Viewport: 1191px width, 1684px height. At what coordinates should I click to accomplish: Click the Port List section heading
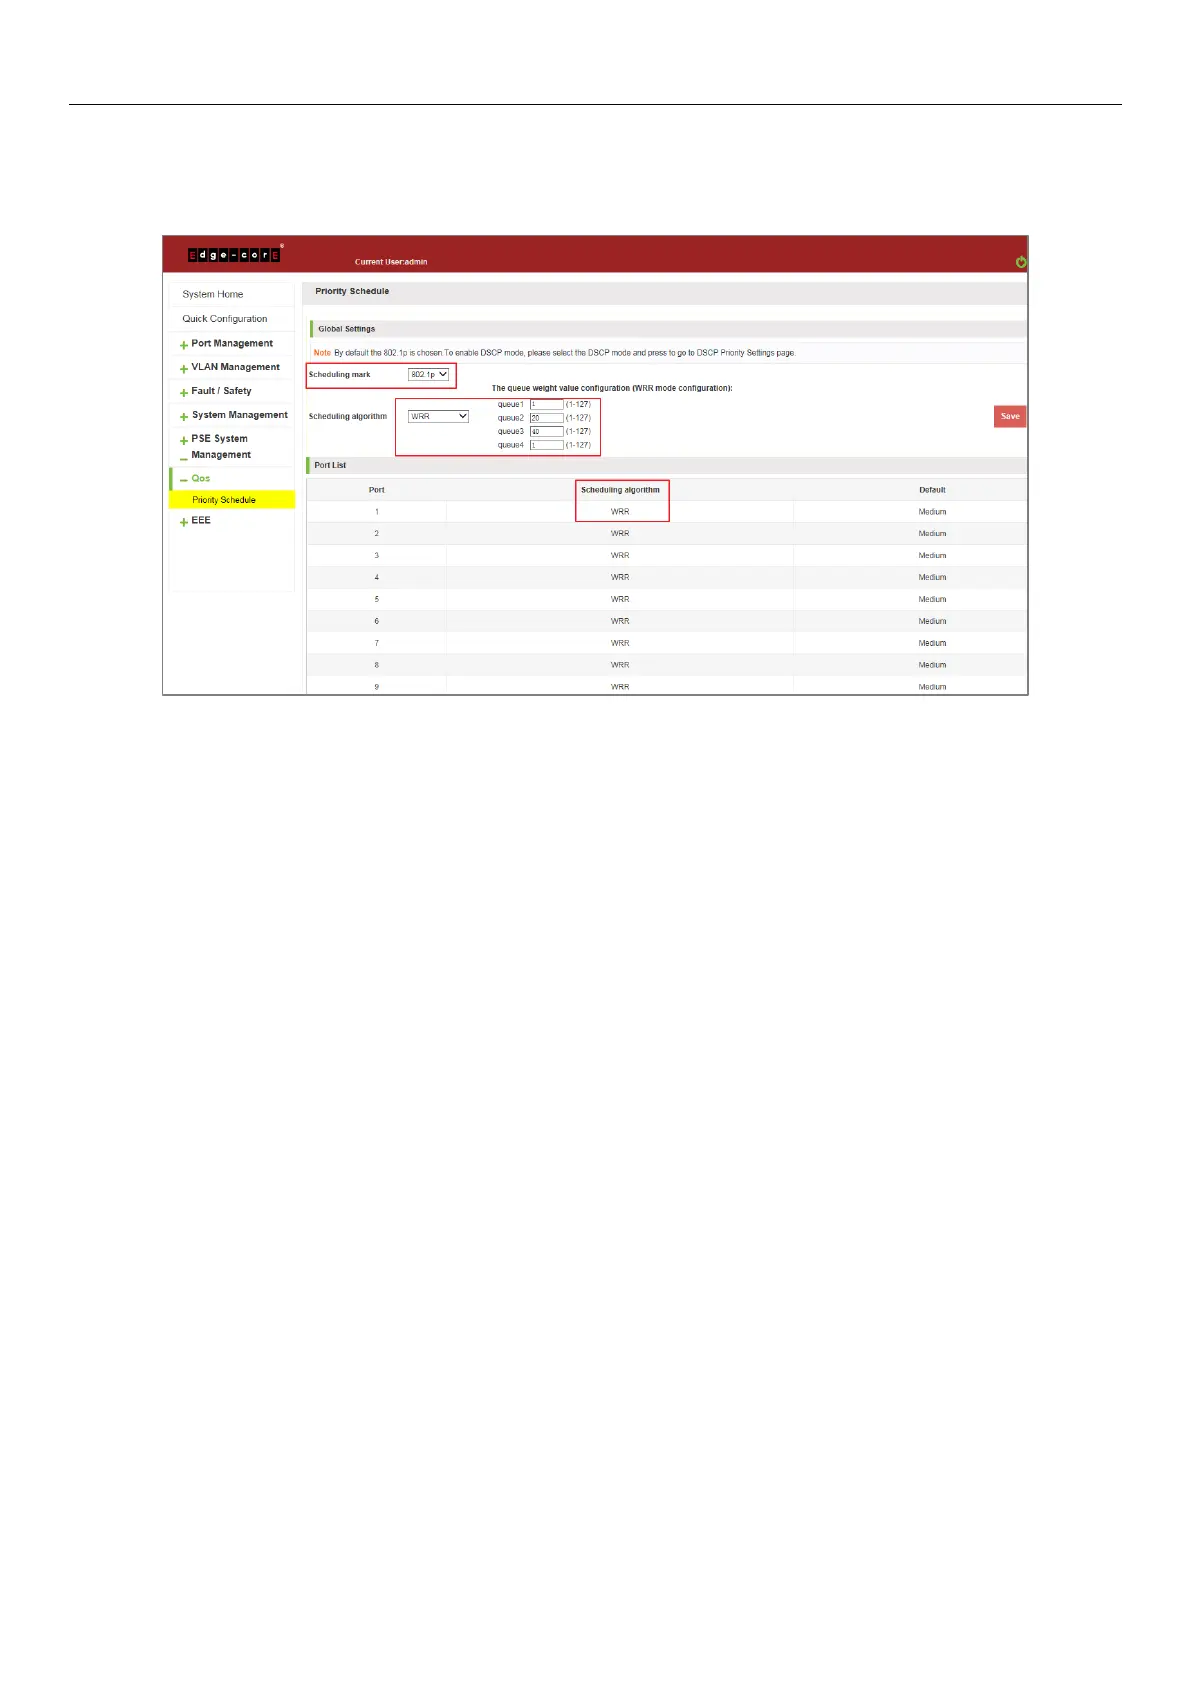[330, 466]
